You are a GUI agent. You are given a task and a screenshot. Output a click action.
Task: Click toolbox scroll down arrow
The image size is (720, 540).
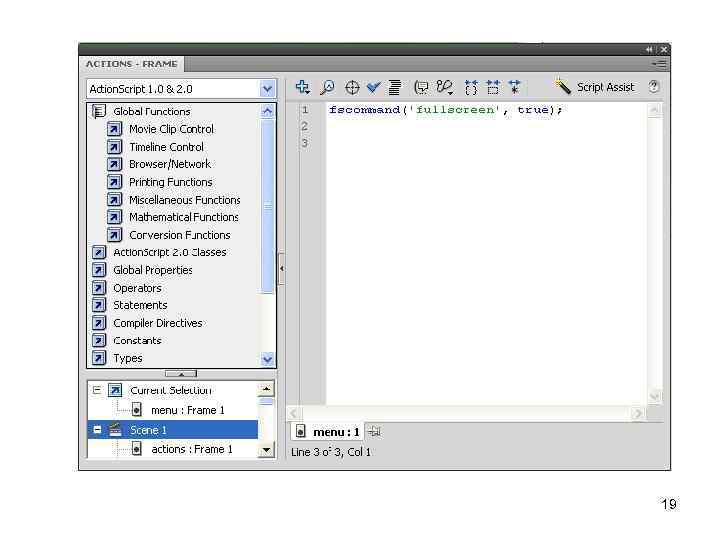pos(267,359)
